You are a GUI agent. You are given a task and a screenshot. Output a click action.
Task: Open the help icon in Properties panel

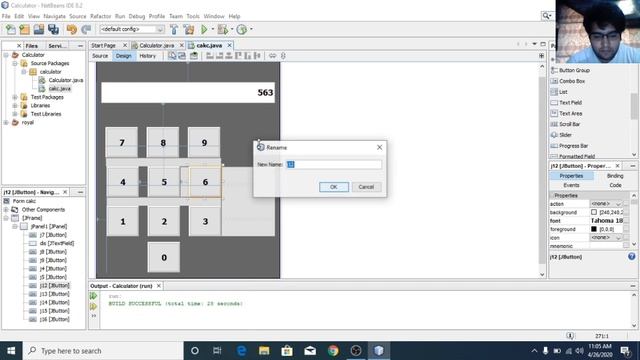point(631,256)
